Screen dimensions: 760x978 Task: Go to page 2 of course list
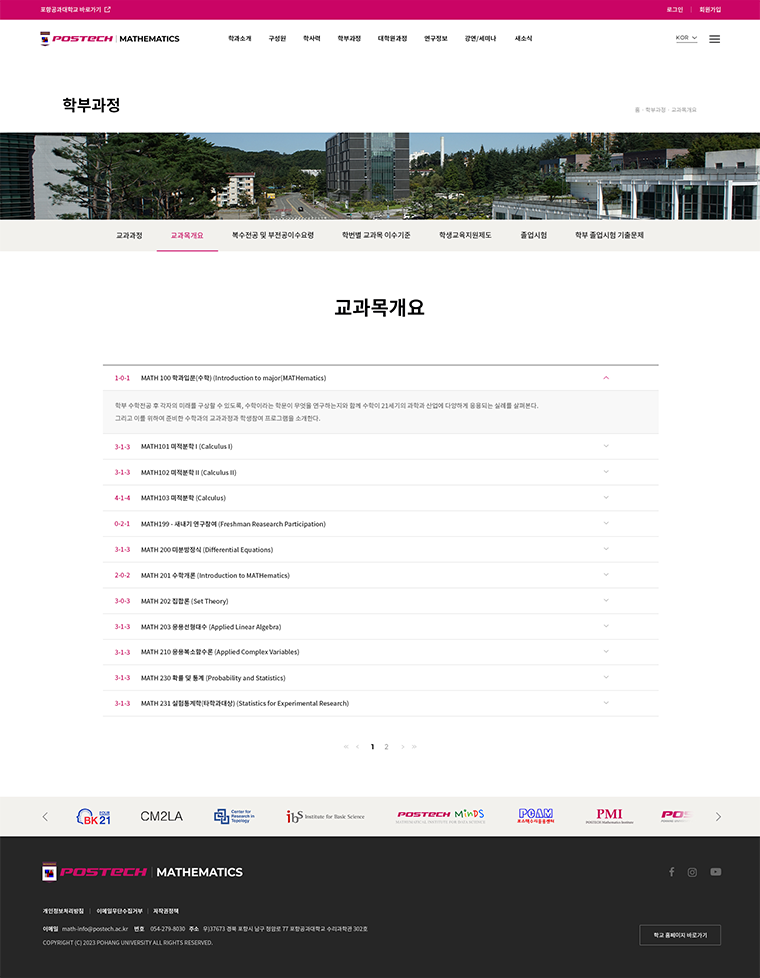point(386,747)
